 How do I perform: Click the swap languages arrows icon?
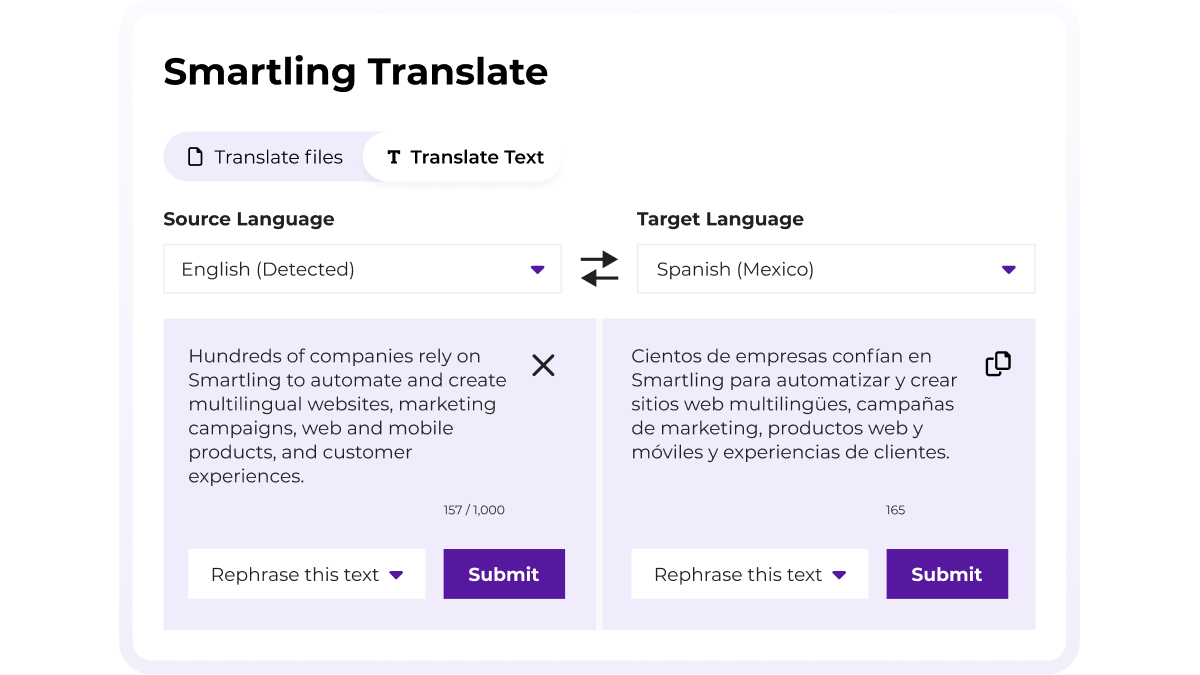point(598,268)
